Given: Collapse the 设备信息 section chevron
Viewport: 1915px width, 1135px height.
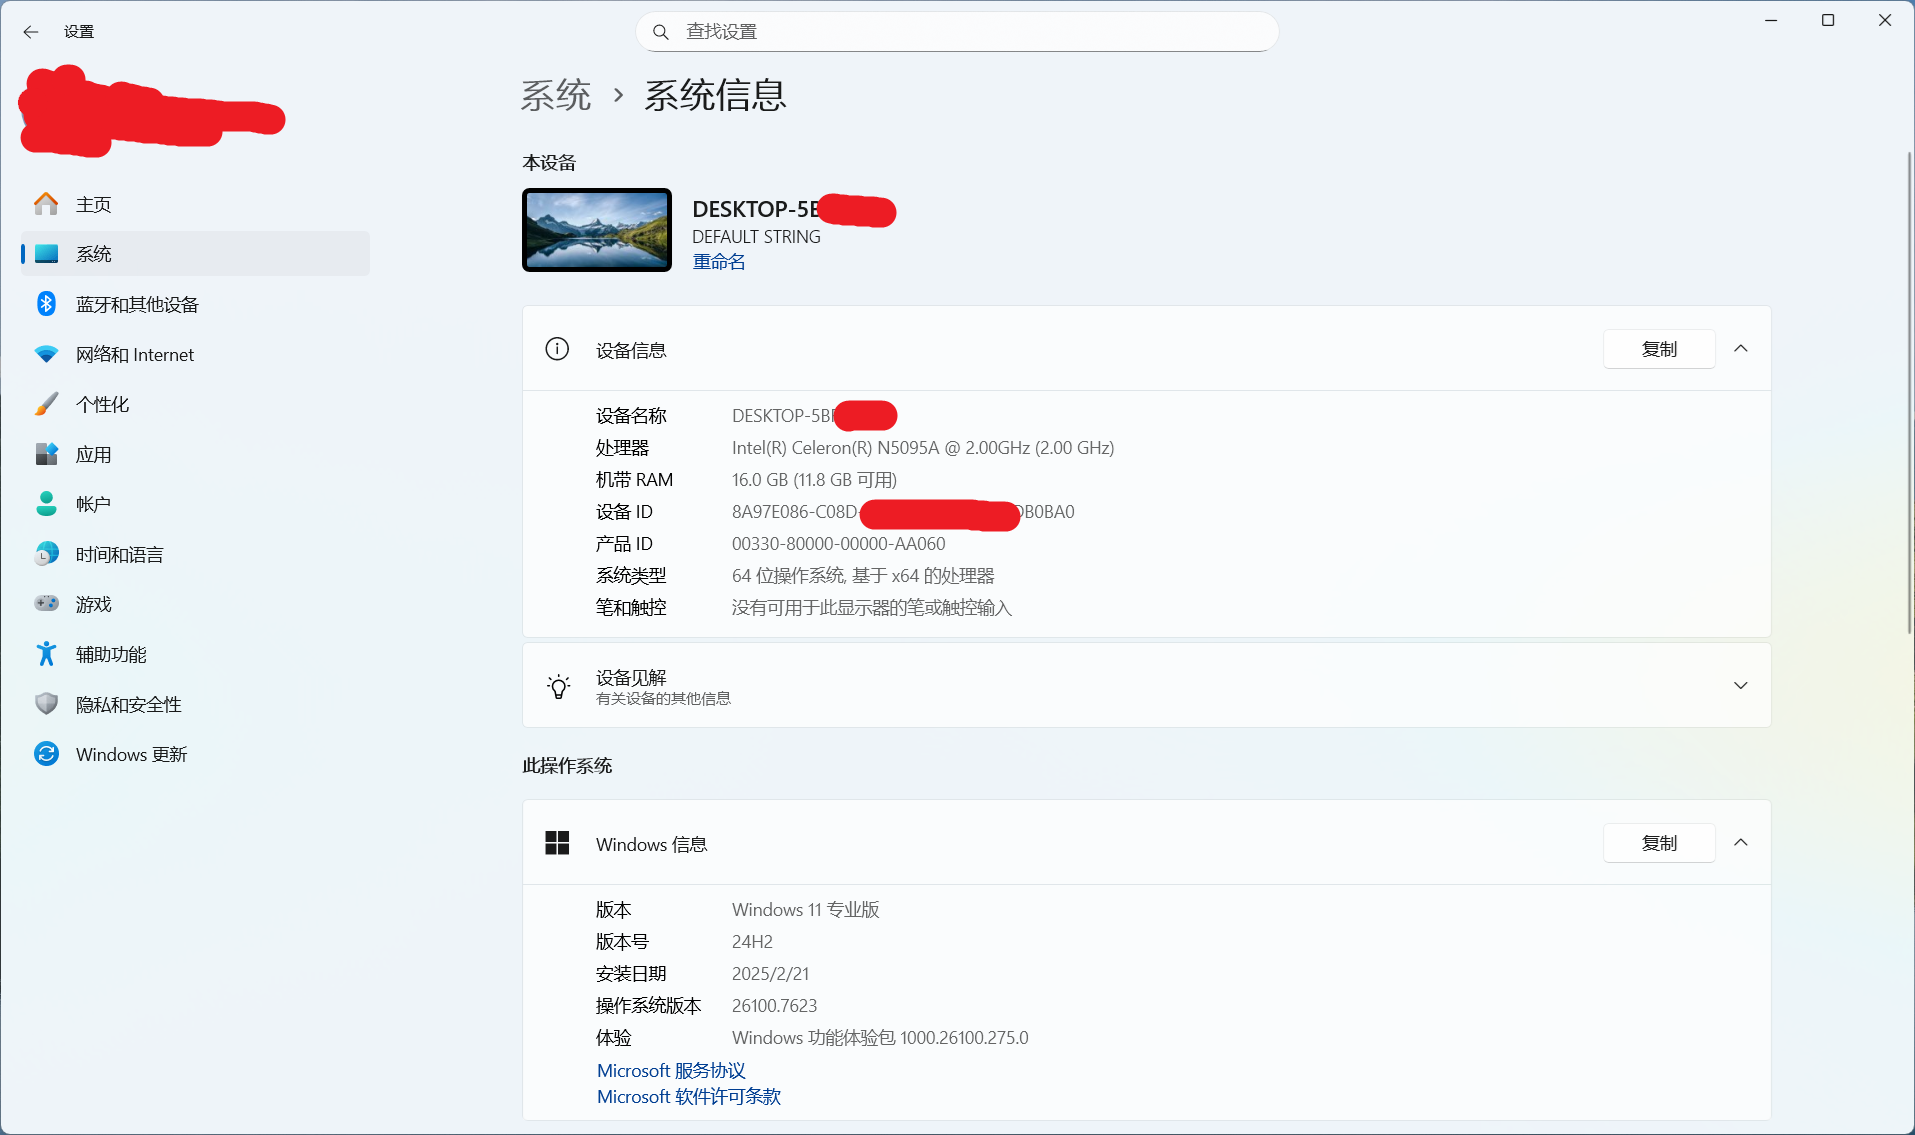Looking at the screenshot, I should [x=1741, y=349].
